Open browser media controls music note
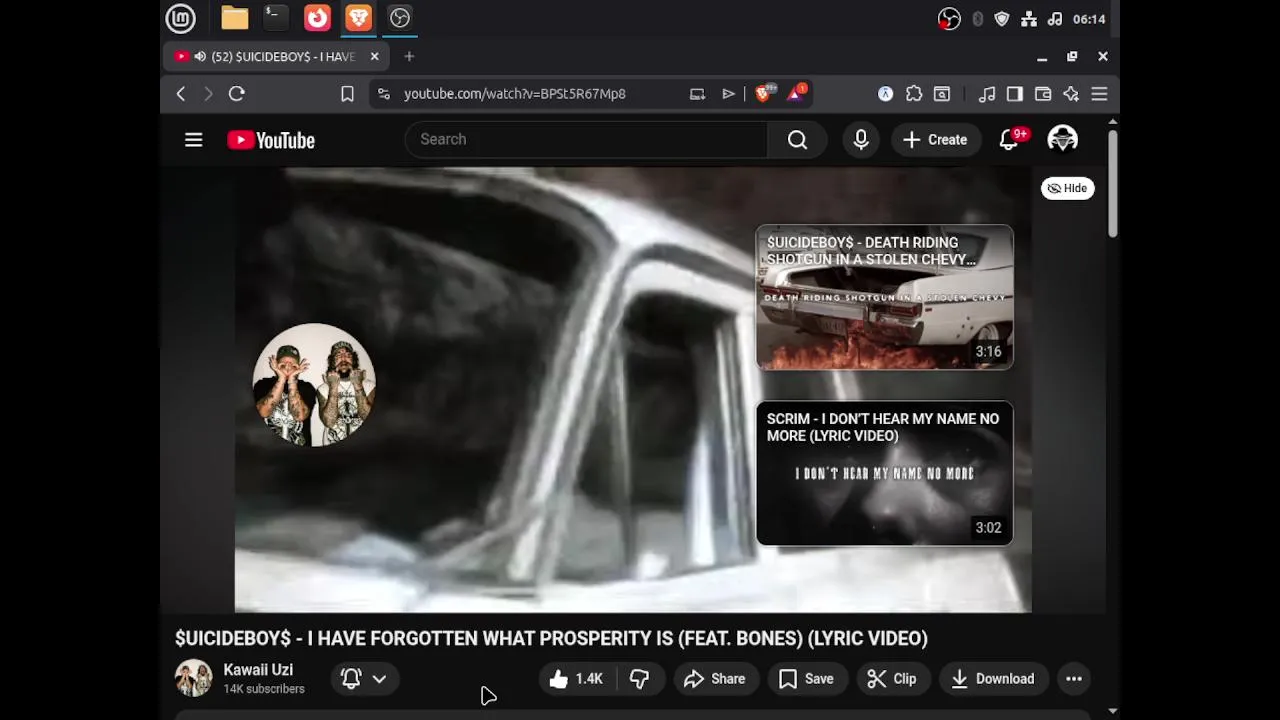This screenshot has width=1280, height=720. 987,94
